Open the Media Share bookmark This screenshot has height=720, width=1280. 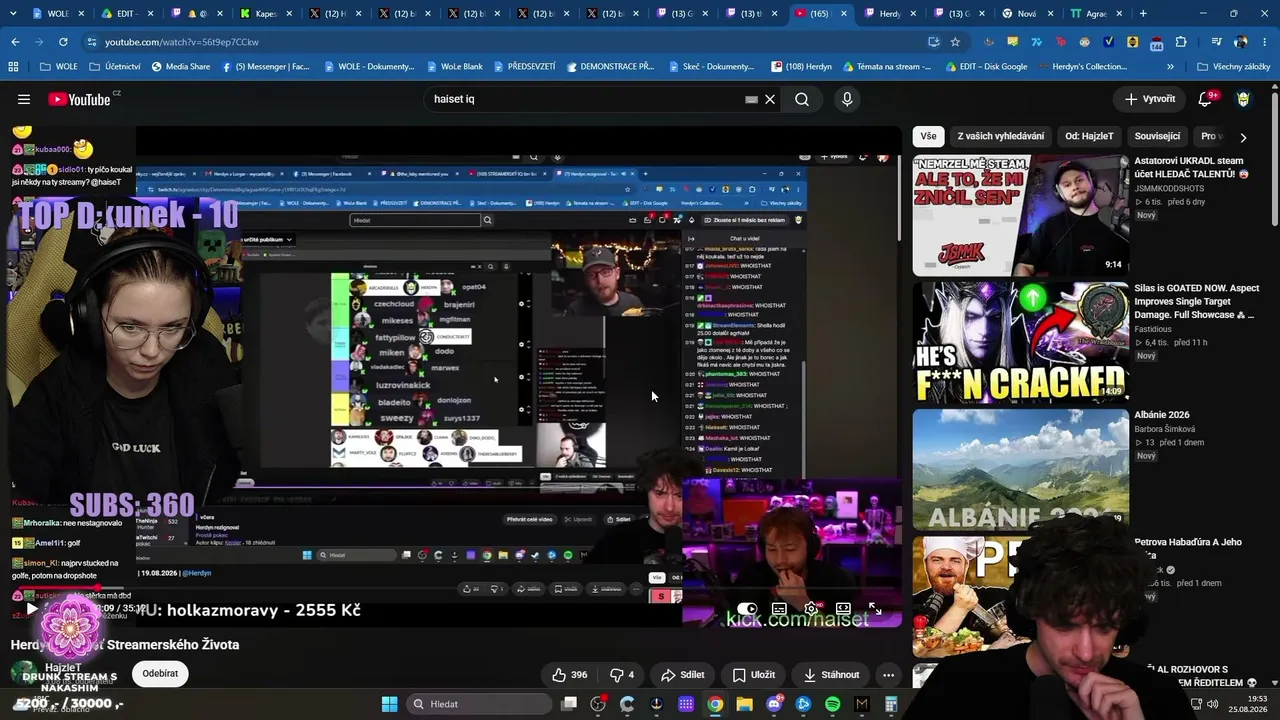[x=181, y=67]
